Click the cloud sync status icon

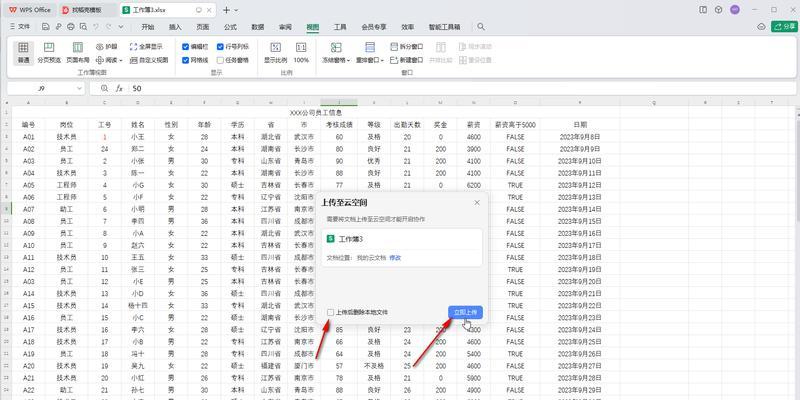click(761, 27)
